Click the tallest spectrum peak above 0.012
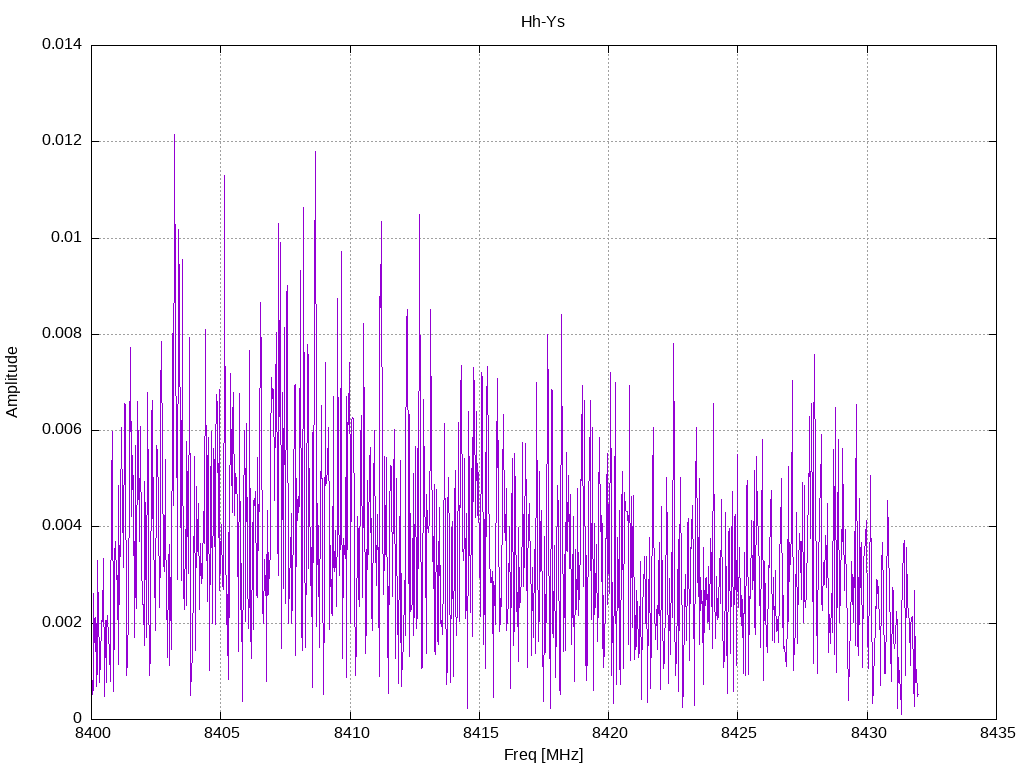Viewport: 1024px width, 768px height. coord(174,137)
